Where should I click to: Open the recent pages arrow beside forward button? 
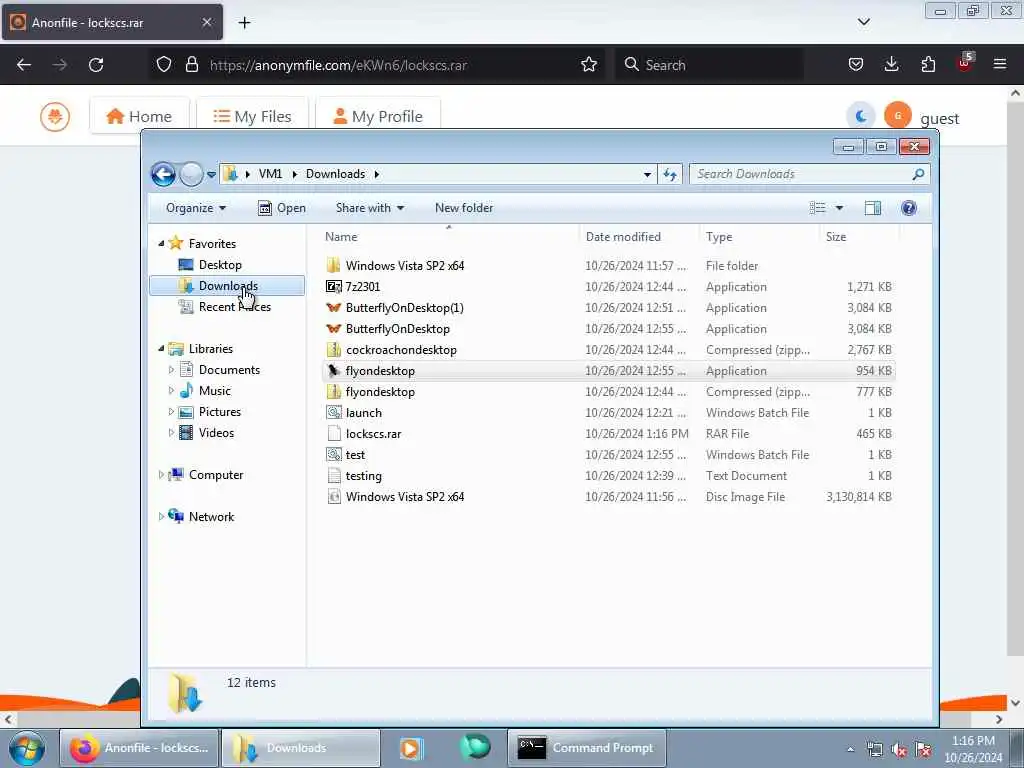point(212,175)
